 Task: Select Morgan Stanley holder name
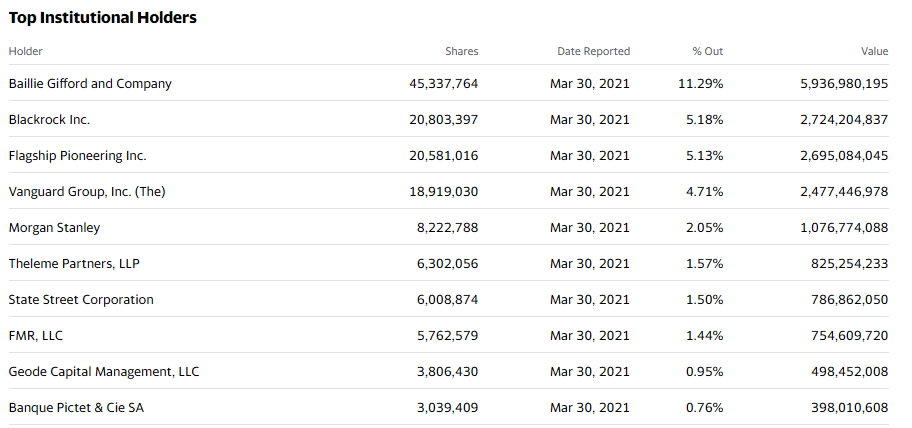[x=54, y=228]
